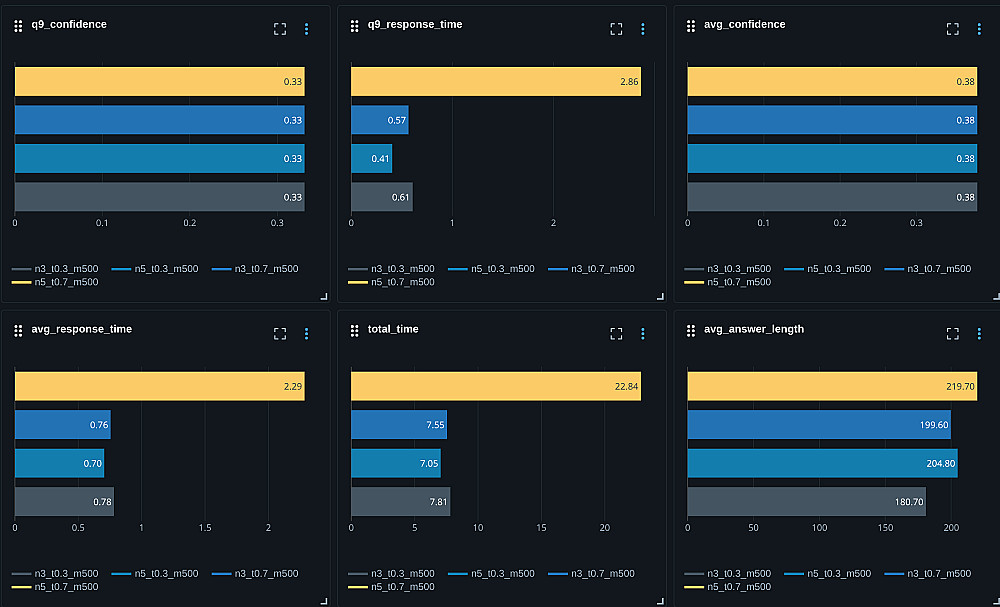Viewport: 1000px width, 607px height.
Task: Select the 22.84 bar in total_time
Action: tap(496, 386)
